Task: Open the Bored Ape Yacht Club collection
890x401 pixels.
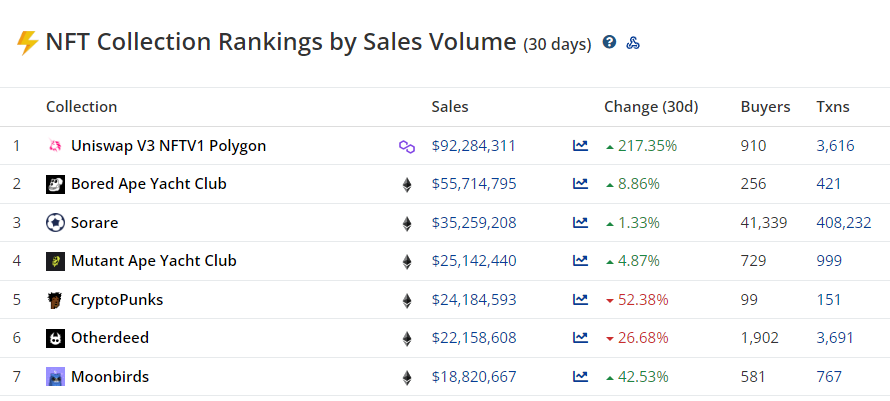Action: coord(148,184)
